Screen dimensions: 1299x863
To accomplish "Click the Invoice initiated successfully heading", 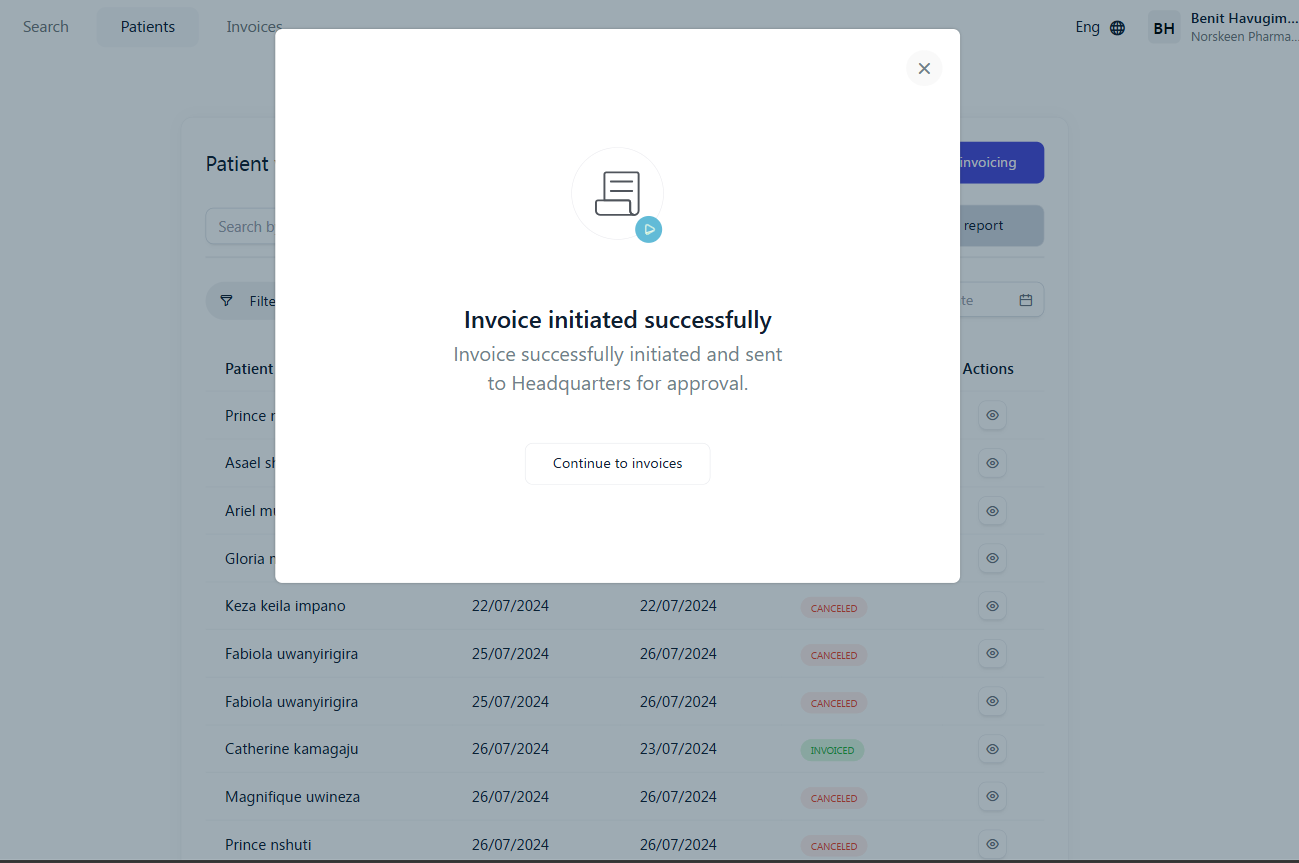I will (618, 320).
